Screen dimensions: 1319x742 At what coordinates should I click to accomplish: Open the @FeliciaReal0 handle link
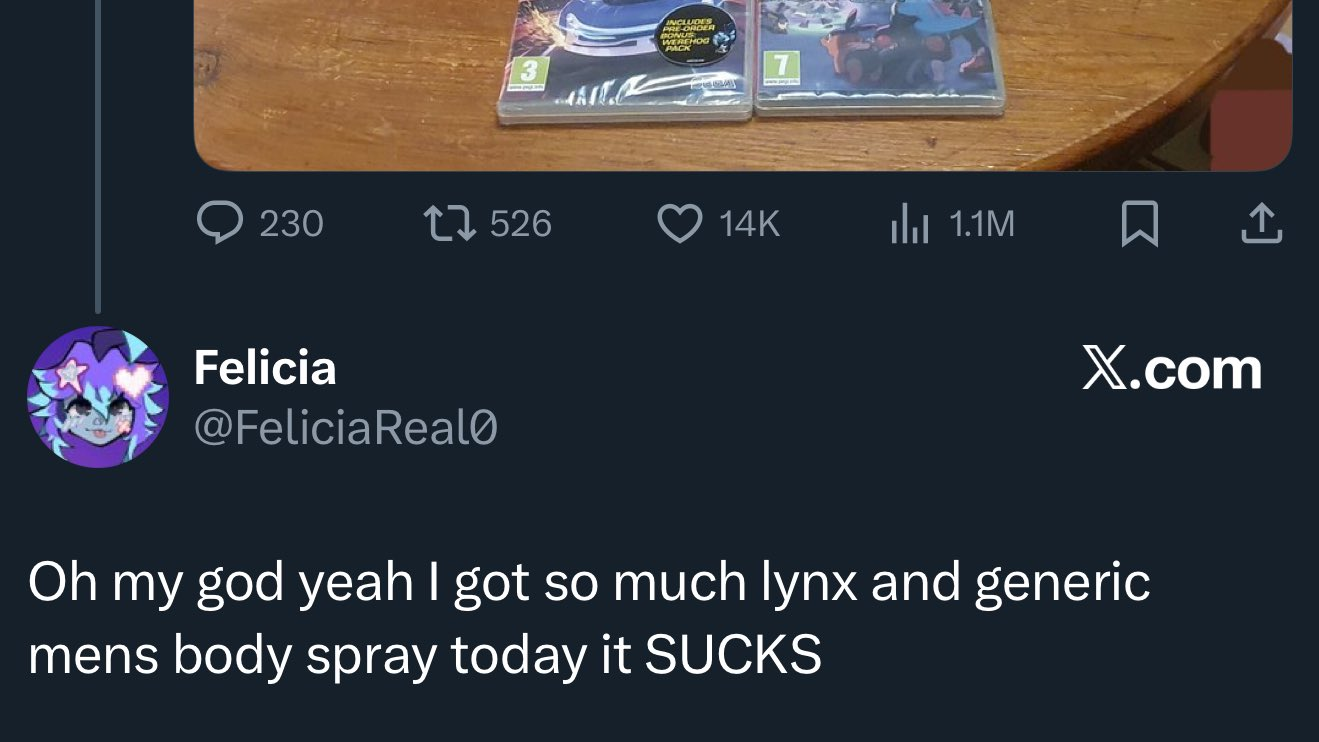click(x=346, y=429)
